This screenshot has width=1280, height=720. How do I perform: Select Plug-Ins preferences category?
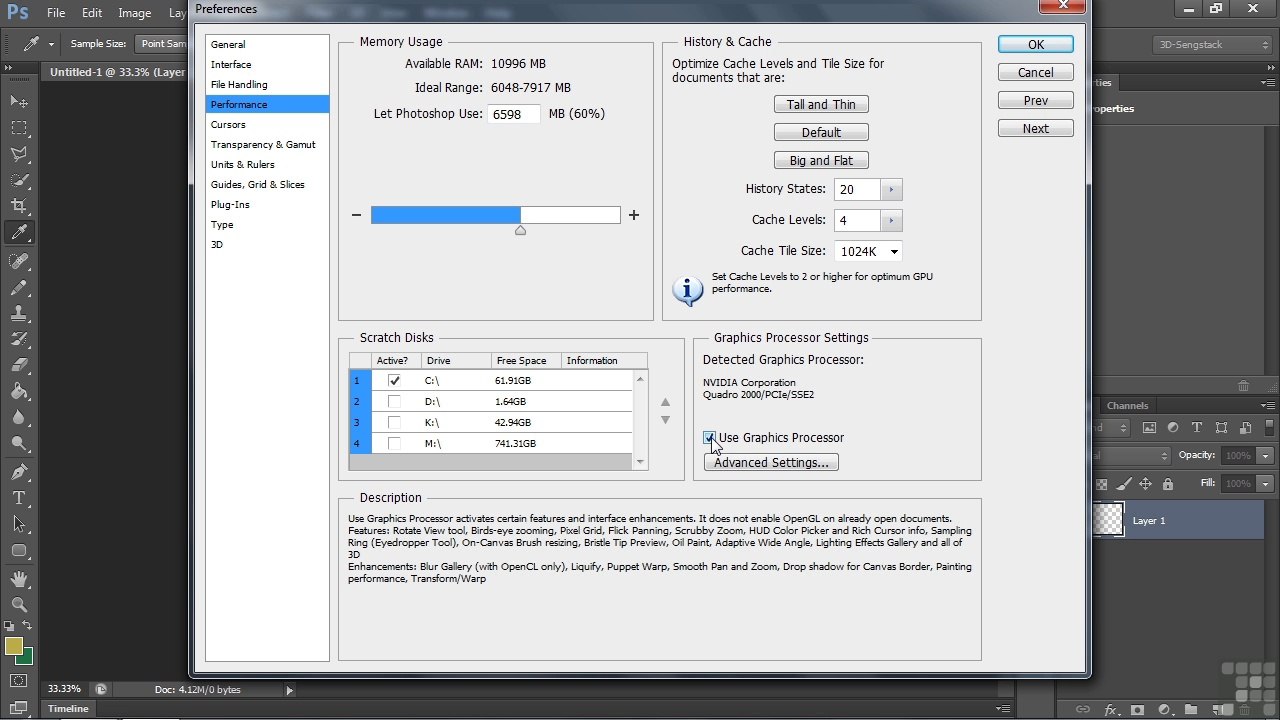[x=267, y=205]
